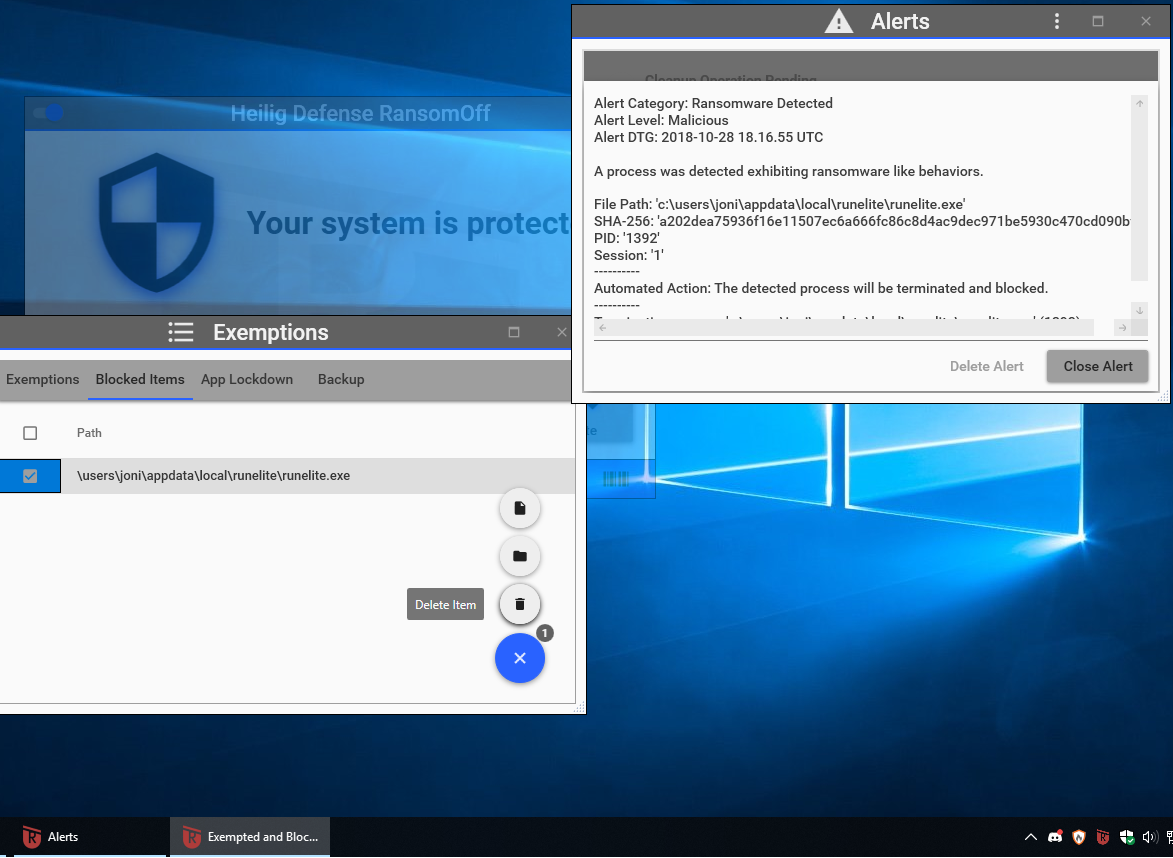
Task: Click the Close Alert button
Action: pos(1097,367)
